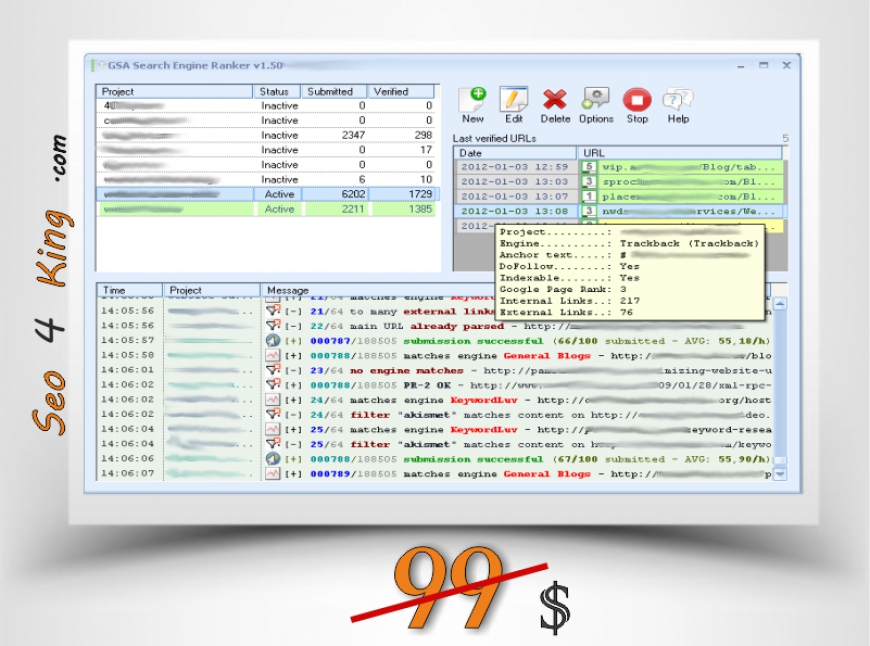Click filter icon on 14:06:04 akismet filter row
Image resolution: width=870 pixels, height=646 pixels.
(272, 444)
